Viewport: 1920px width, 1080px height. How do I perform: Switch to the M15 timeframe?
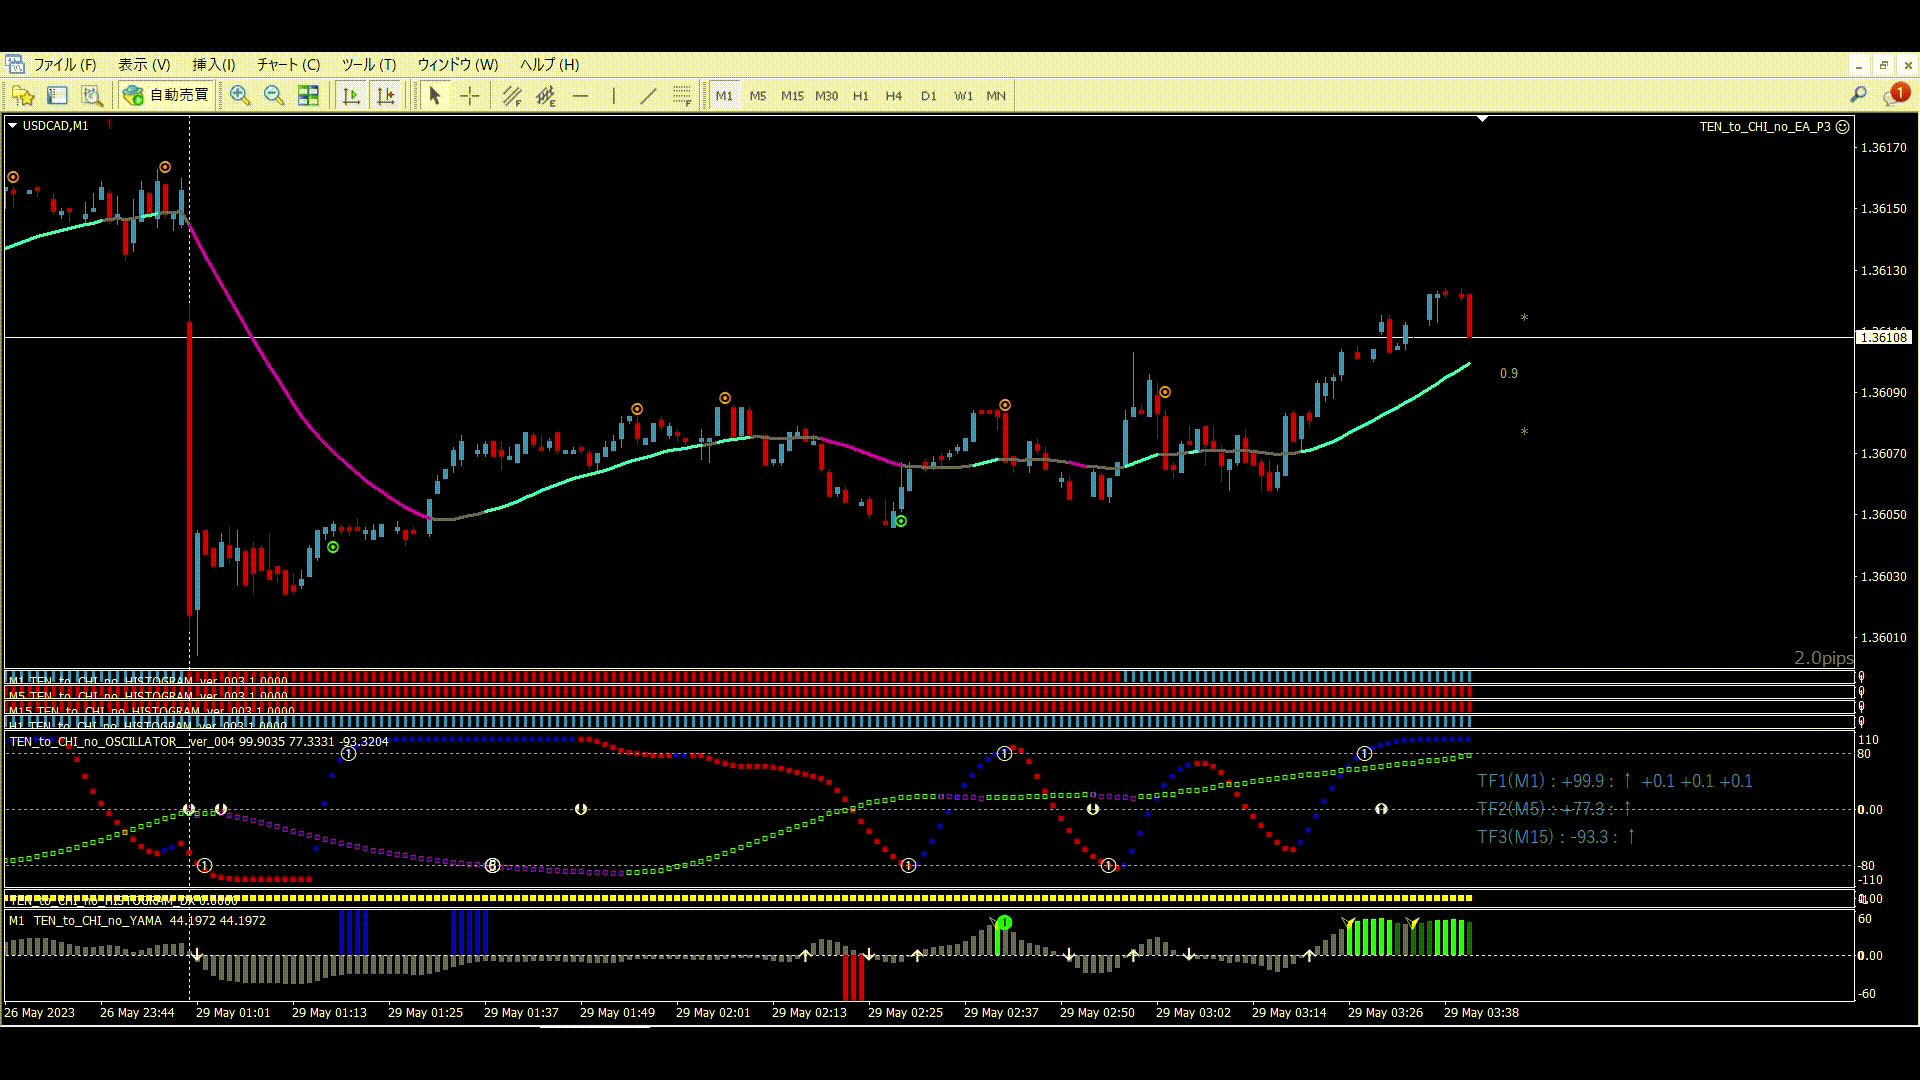(792, 95)
